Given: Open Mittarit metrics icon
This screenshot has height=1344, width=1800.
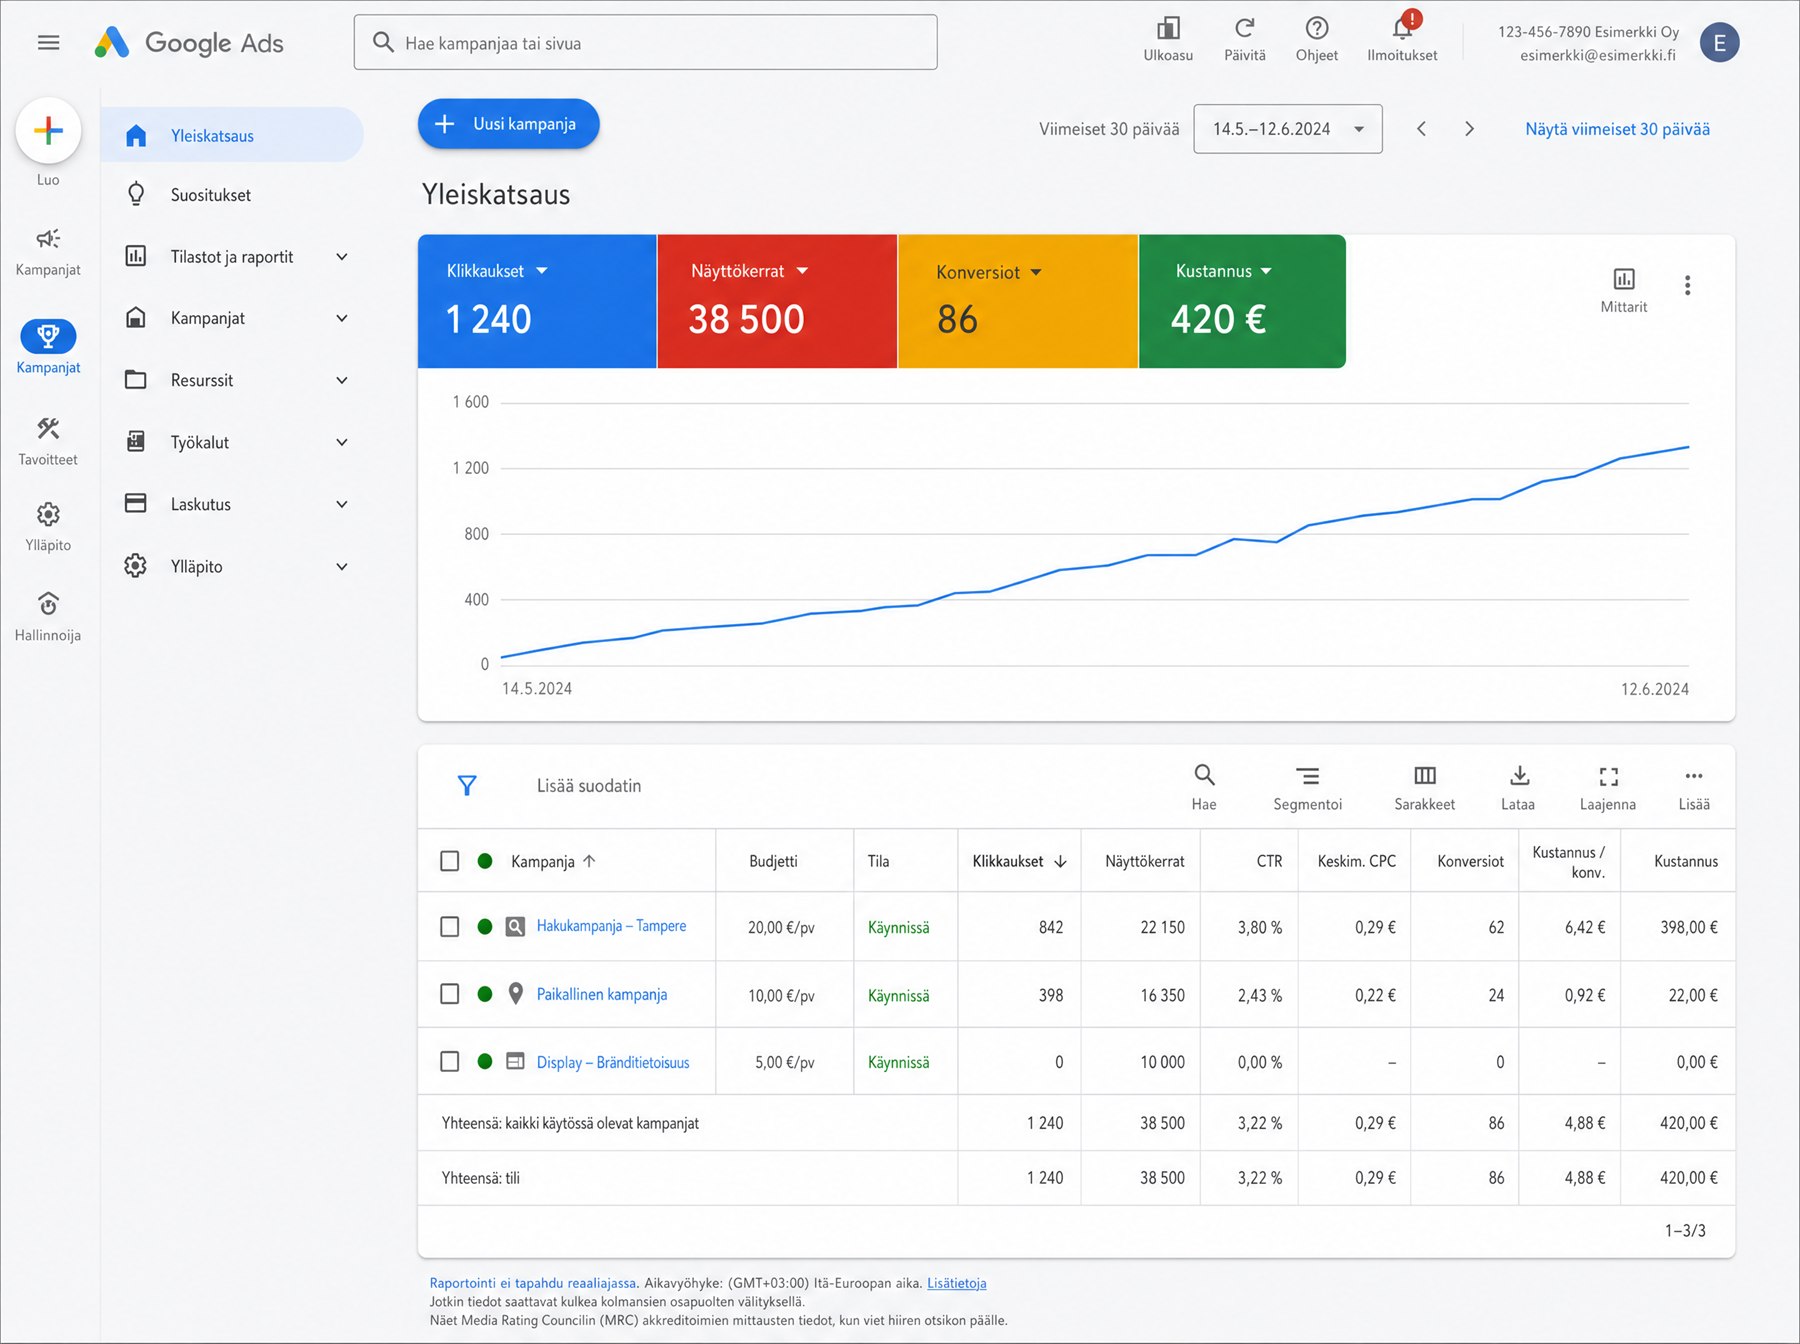Looking at the screenshot, I should coord(1624,279).
